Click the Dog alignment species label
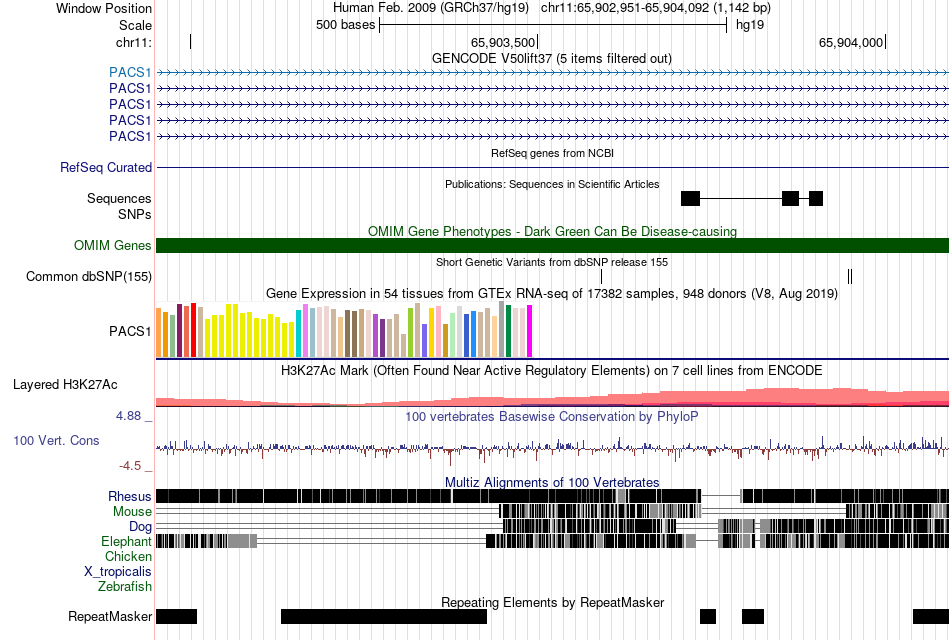This screenshot has width=950, height=640. click(140, 526)
